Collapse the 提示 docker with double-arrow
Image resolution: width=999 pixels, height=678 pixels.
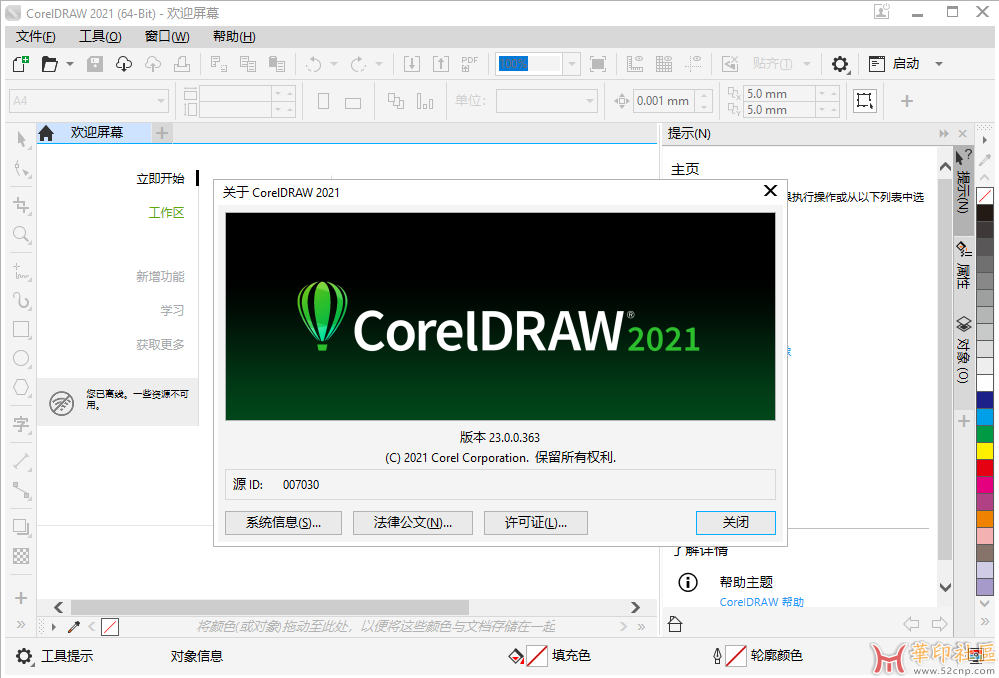[x=944, y=134]
